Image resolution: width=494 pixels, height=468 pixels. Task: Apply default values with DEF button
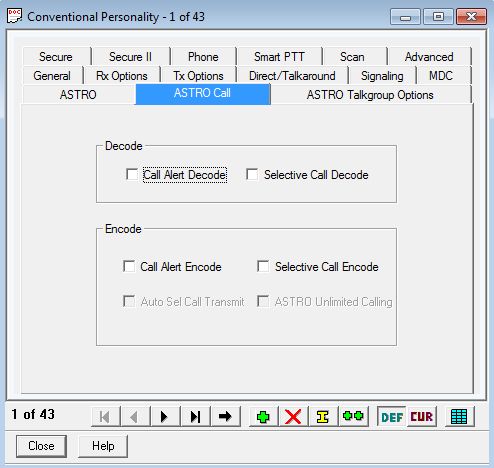click(392, 417)
